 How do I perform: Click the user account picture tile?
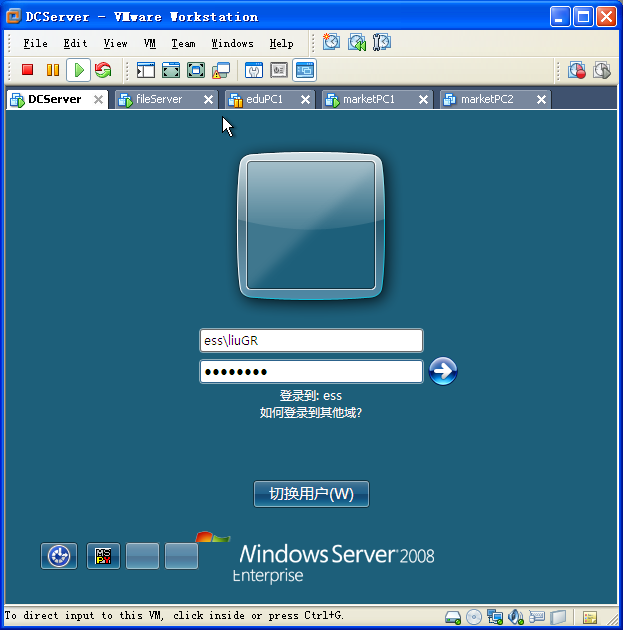(x=311, y=225)
